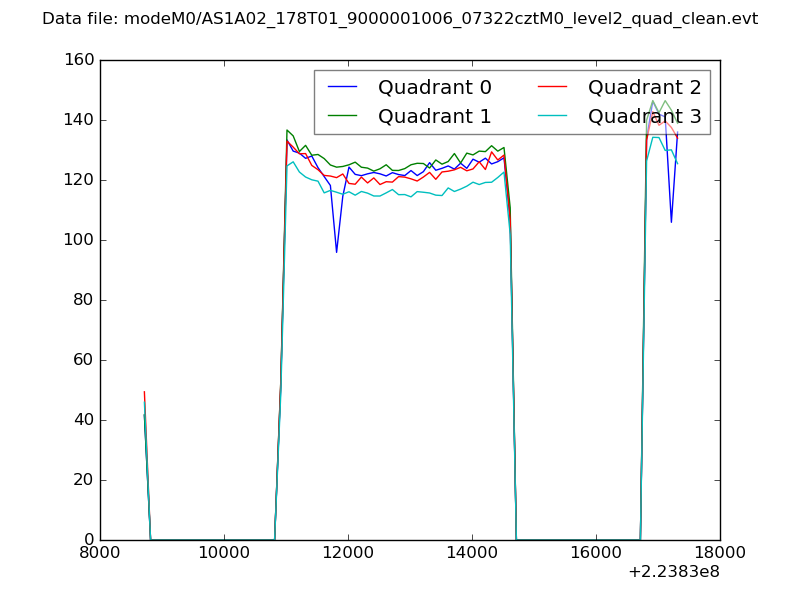800x600 pixels.
Task: Click the Quadrant 3 legend label
Action: [x=644, y=116]
